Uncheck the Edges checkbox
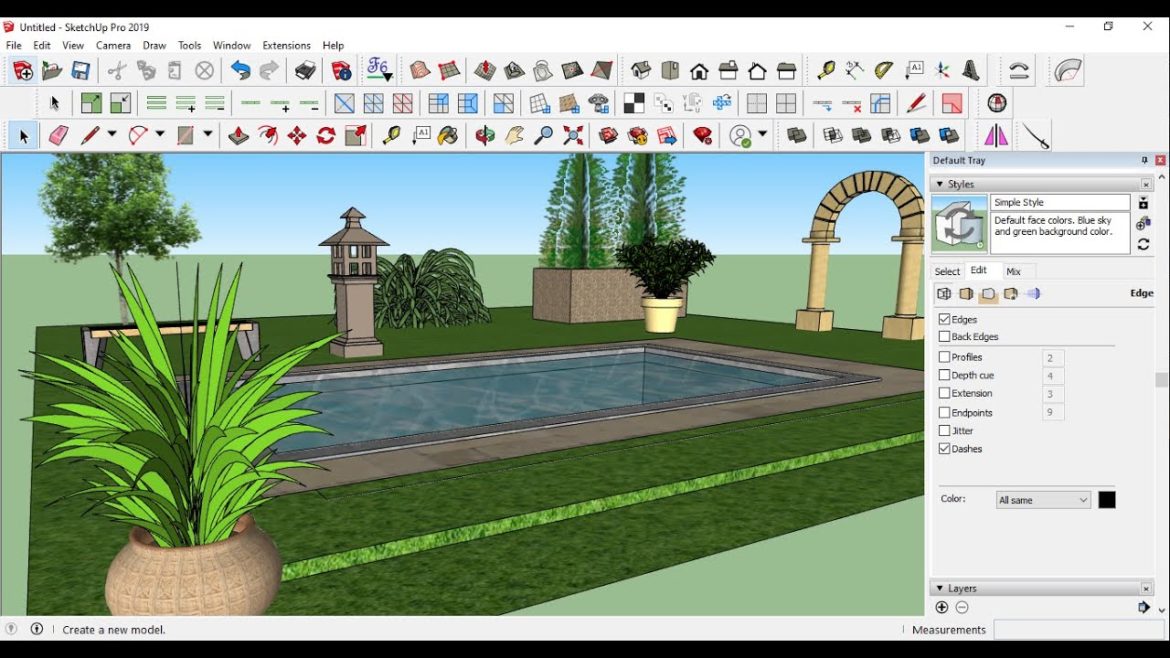1170x658 pixels. click(x=944, y=319)
